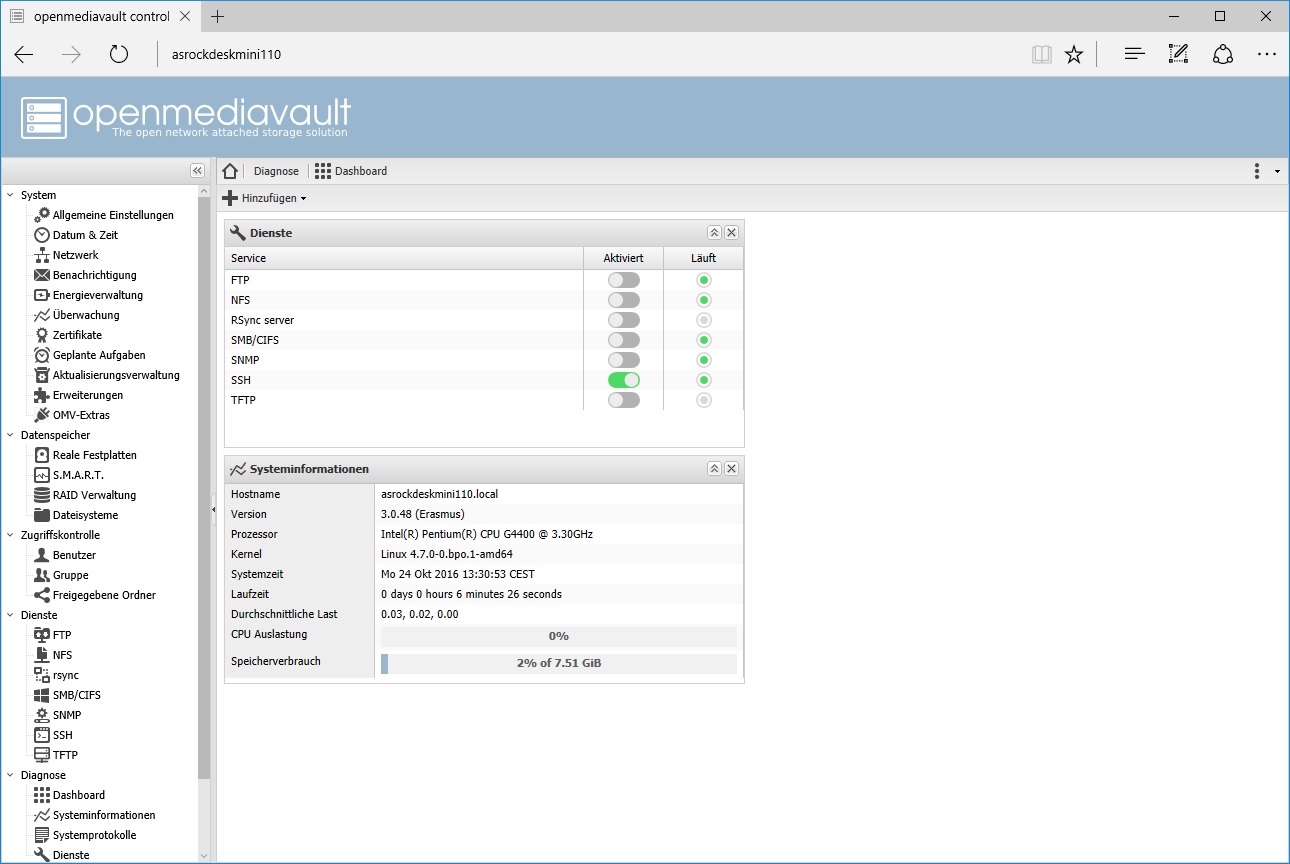Image resolution: width=1290 pixels, height=864 pixels.
Task: Open Zertifikate ribbon icon
Action: pyautogui.click(x=42, y=335)
